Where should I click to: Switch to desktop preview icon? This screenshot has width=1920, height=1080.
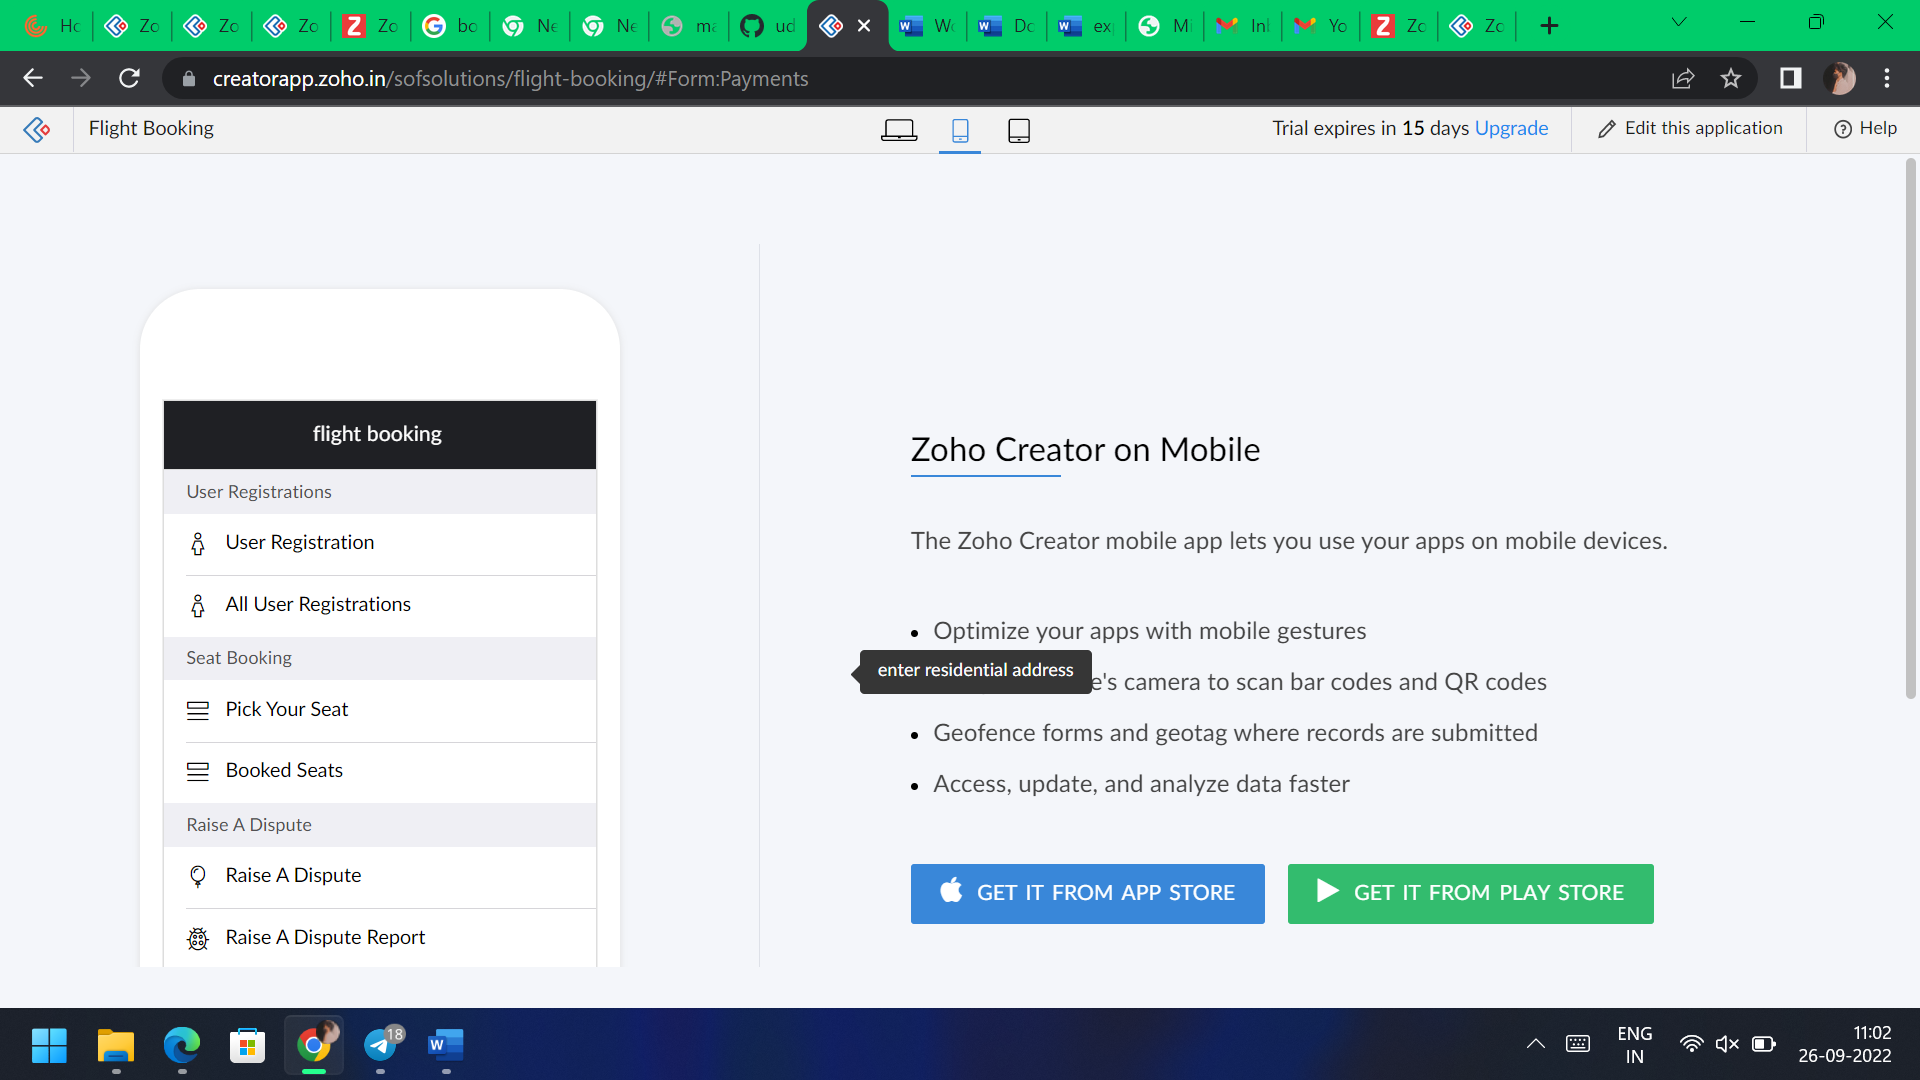(x=898, y=130)
